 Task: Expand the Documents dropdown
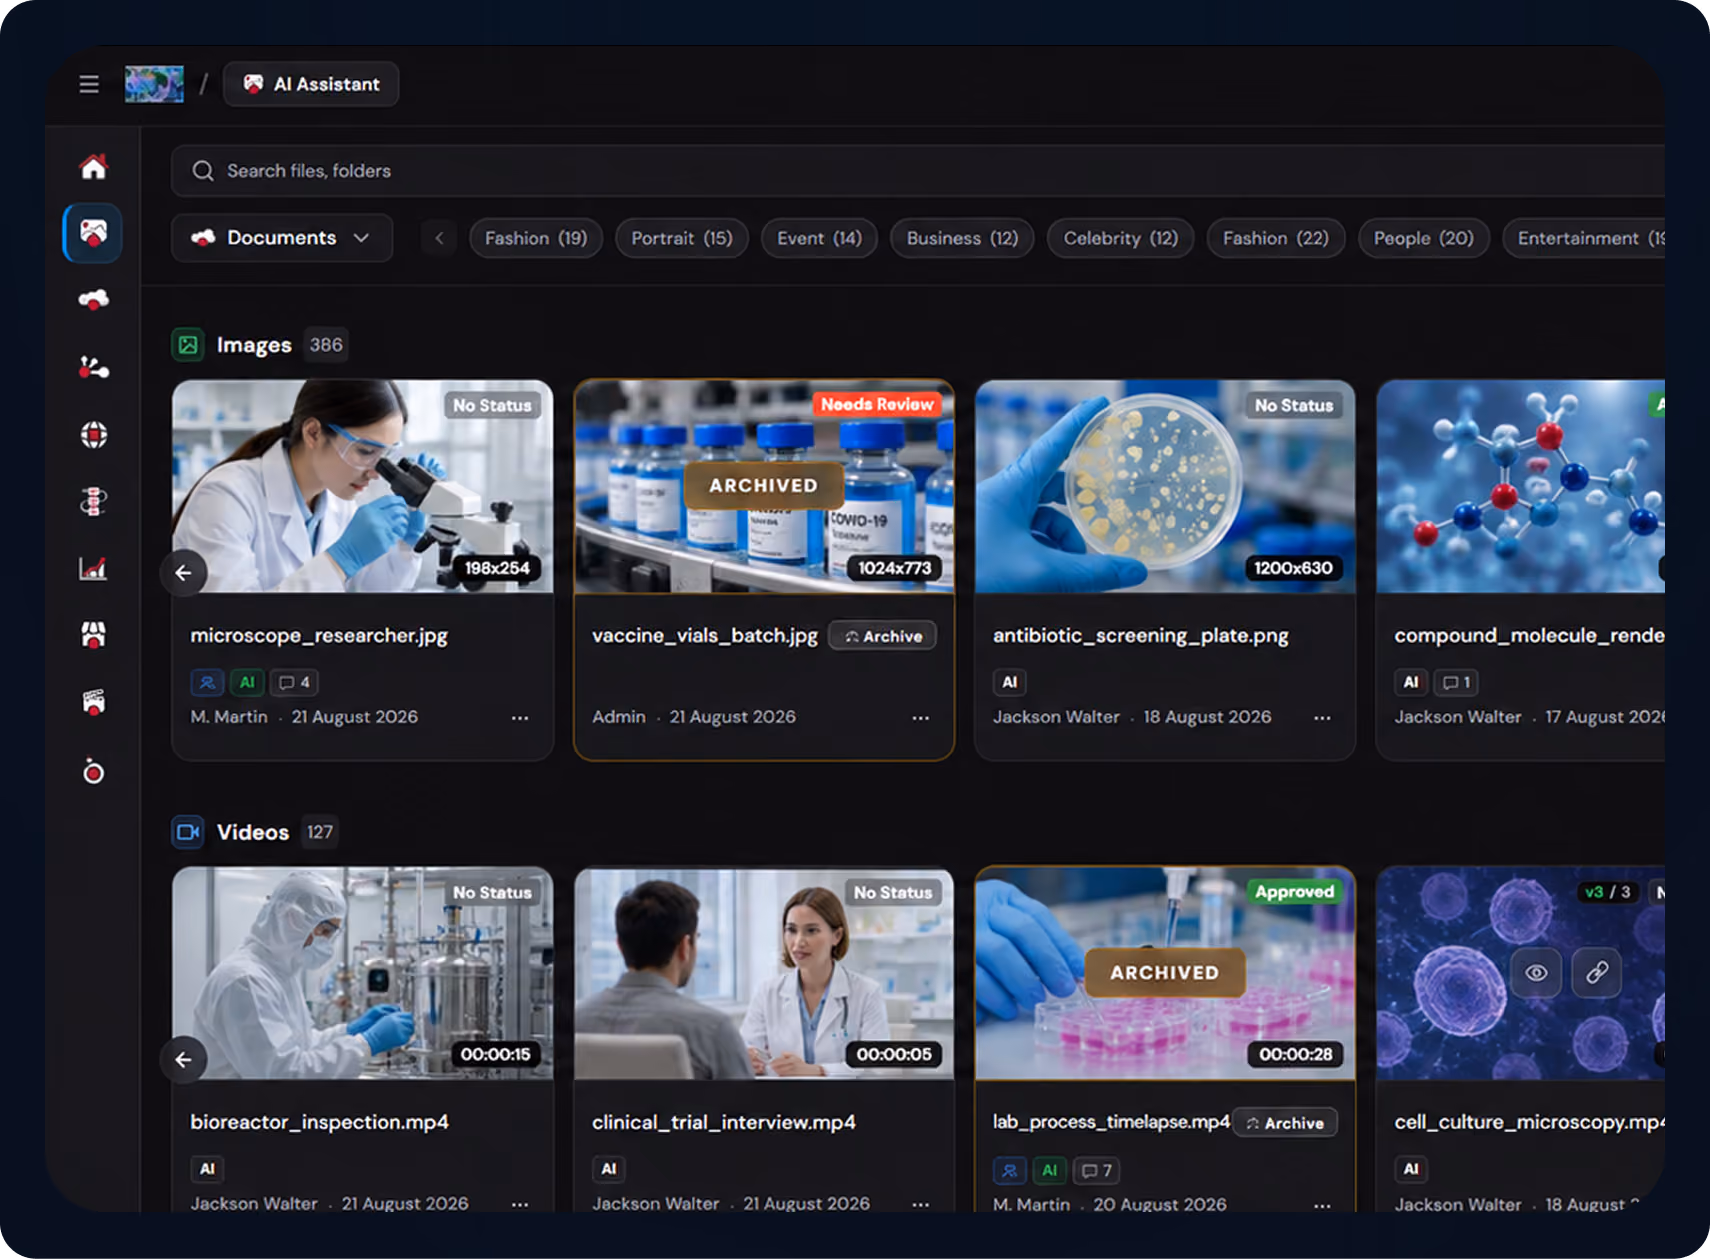pyautogui.click(x=282, y=238)
